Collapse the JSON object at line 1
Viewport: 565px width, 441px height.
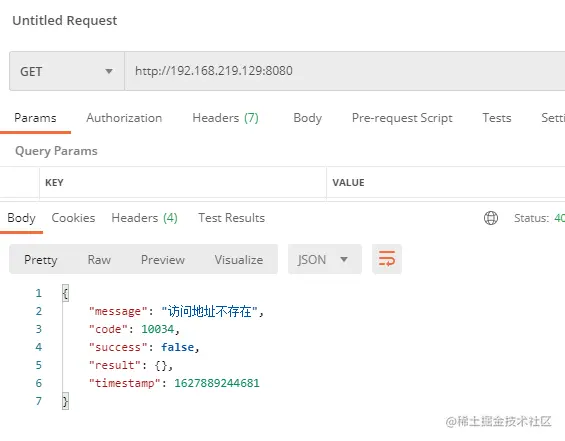tap(65, 293)
